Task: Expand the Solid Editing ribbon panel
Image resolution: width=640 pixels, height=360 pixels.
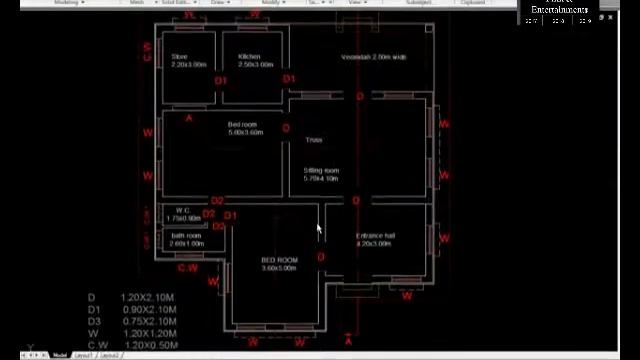Action: click(x=179, y=2)
